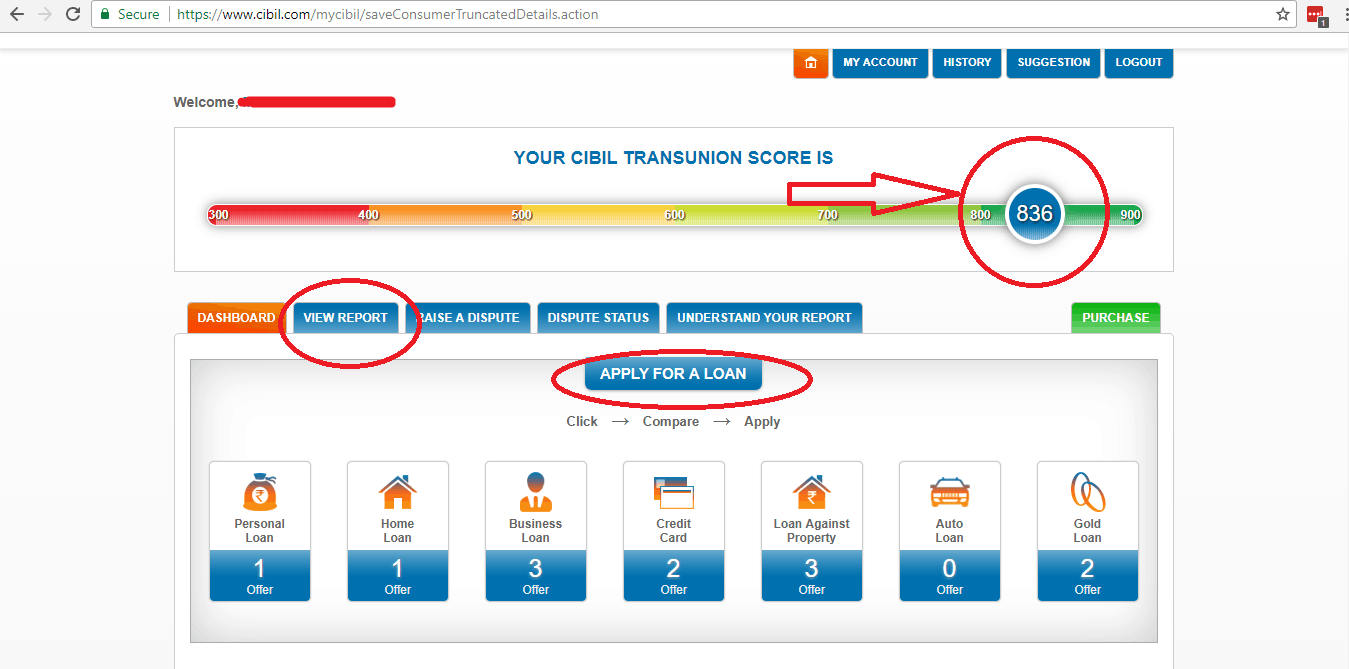
Task: Bookmark page with the star icon
Action: (x=1283, y=15)
